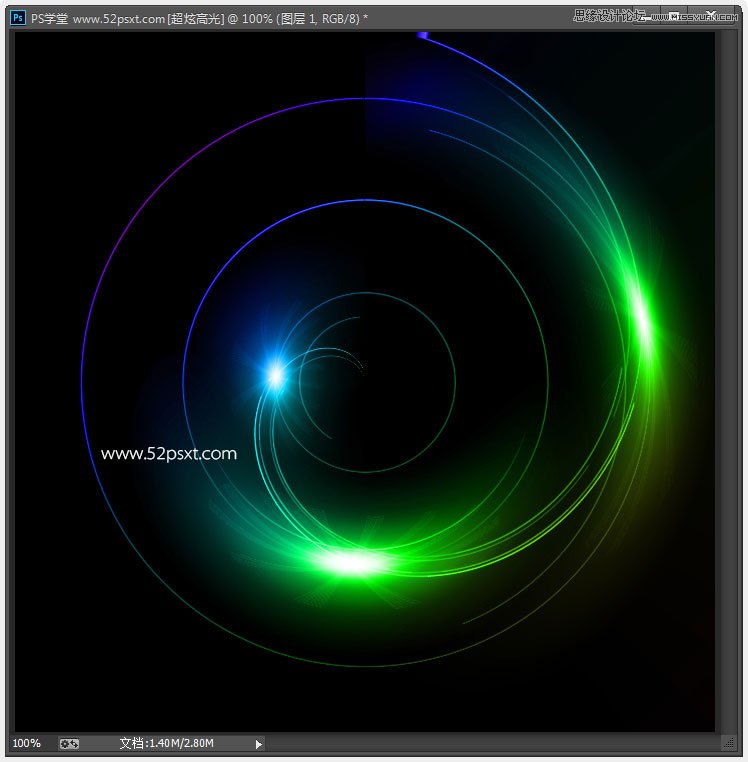Click the www.52psxt.com watermark on canvas

169,454
